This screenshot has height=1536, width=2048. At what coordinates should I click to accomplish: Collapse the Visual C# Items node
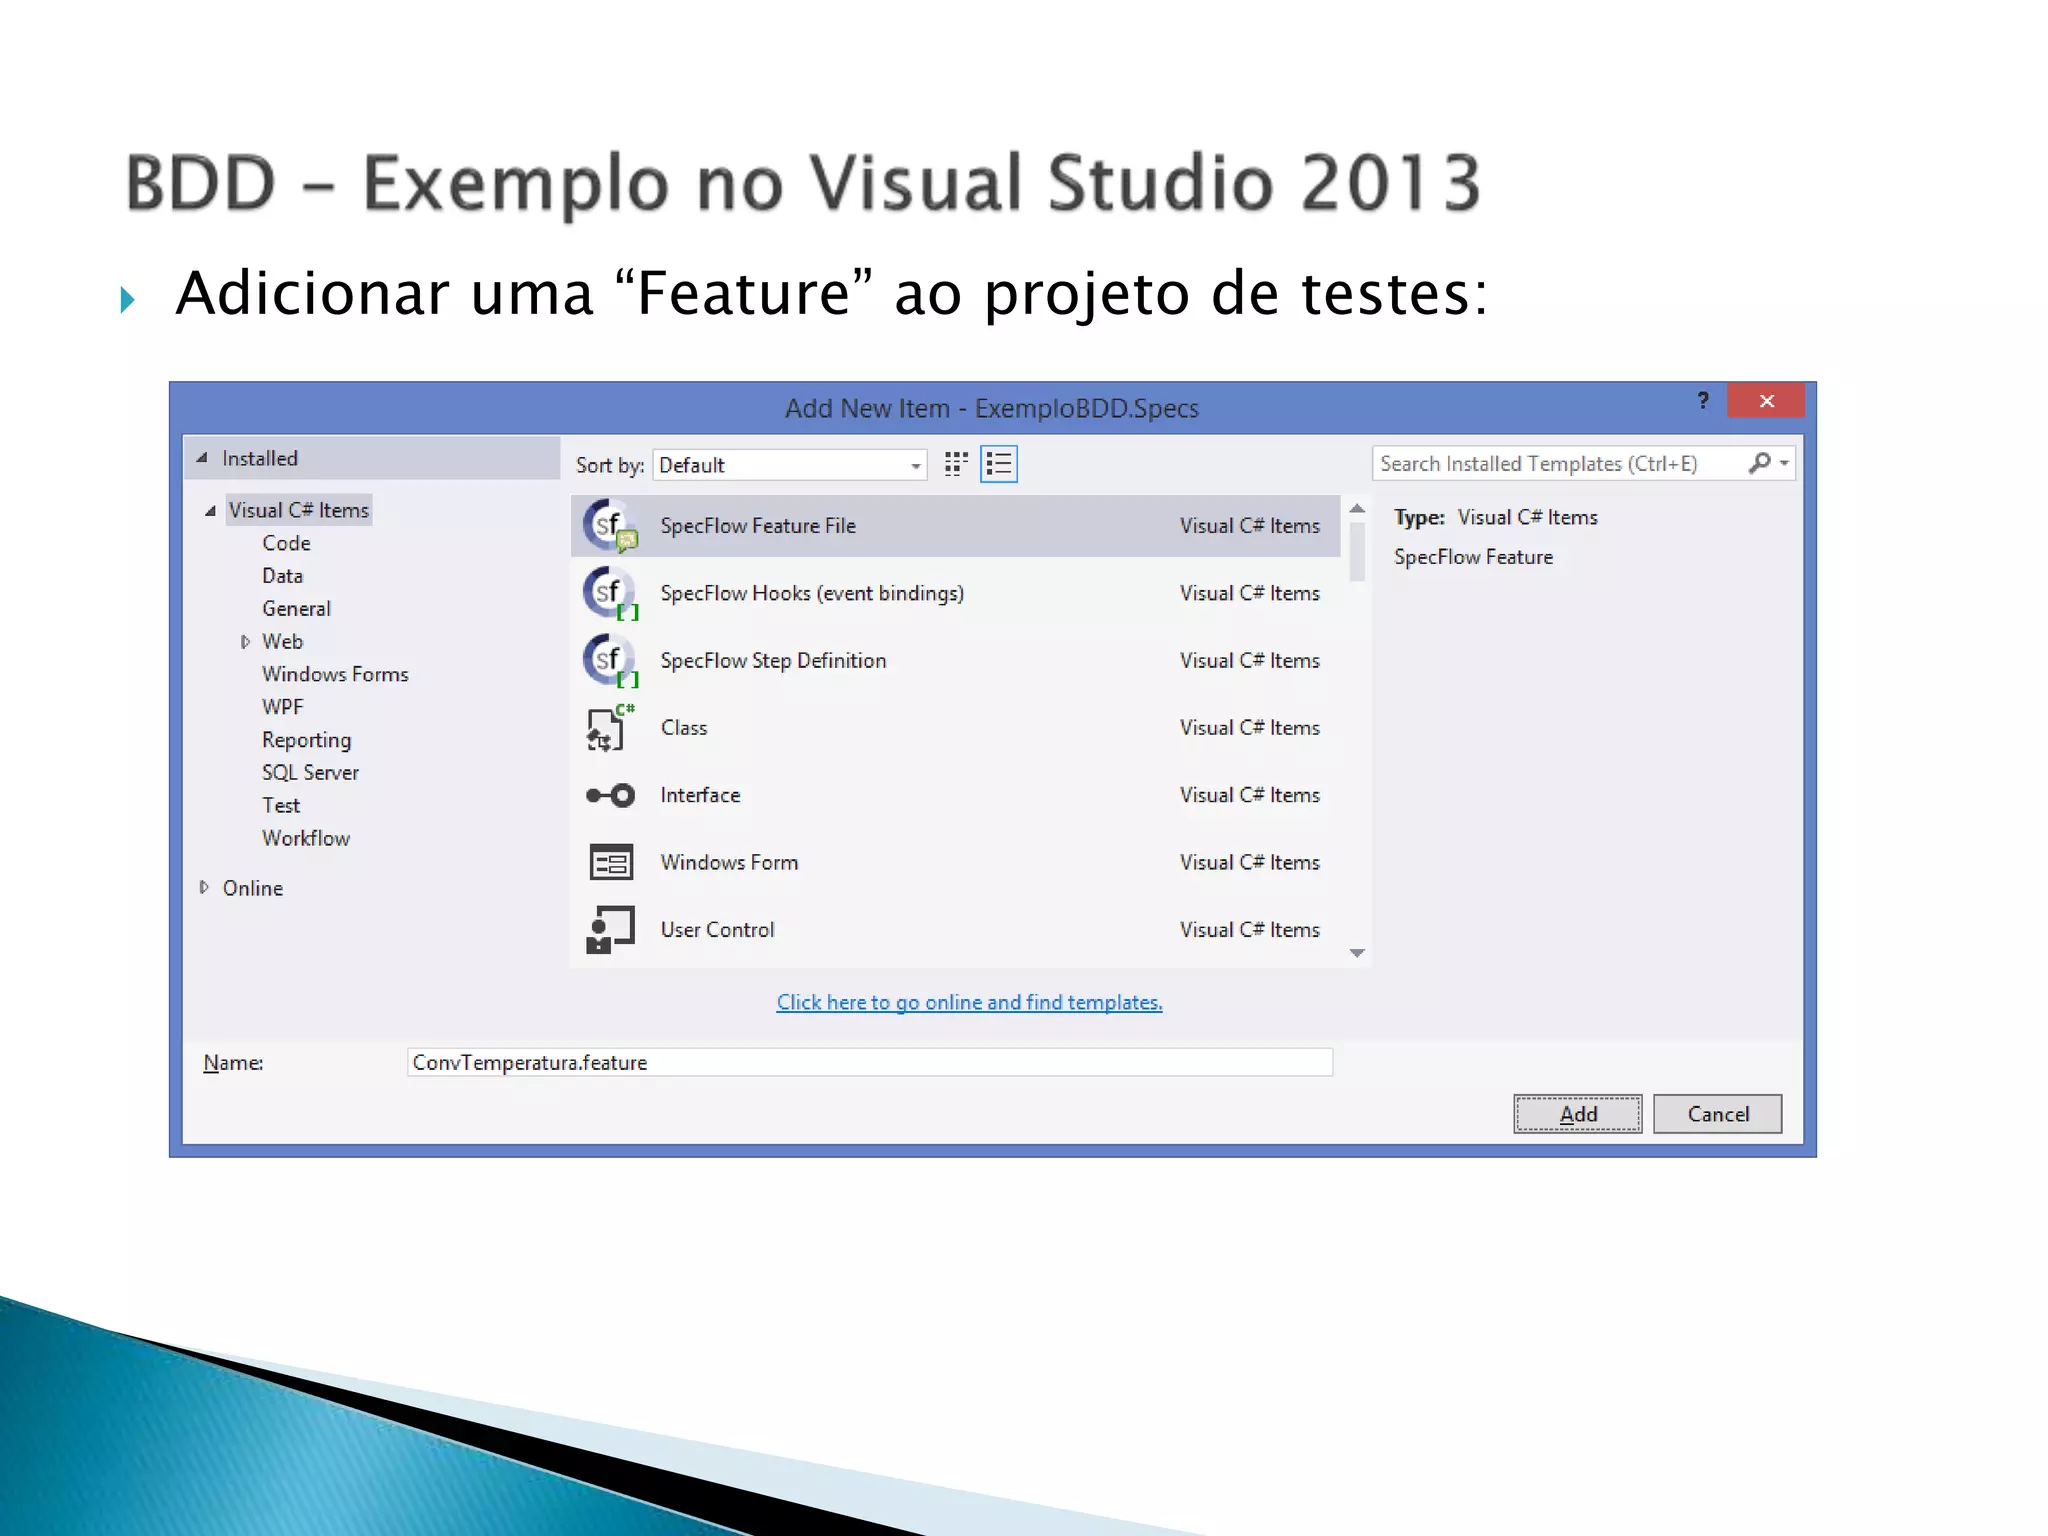coord(210,511)
